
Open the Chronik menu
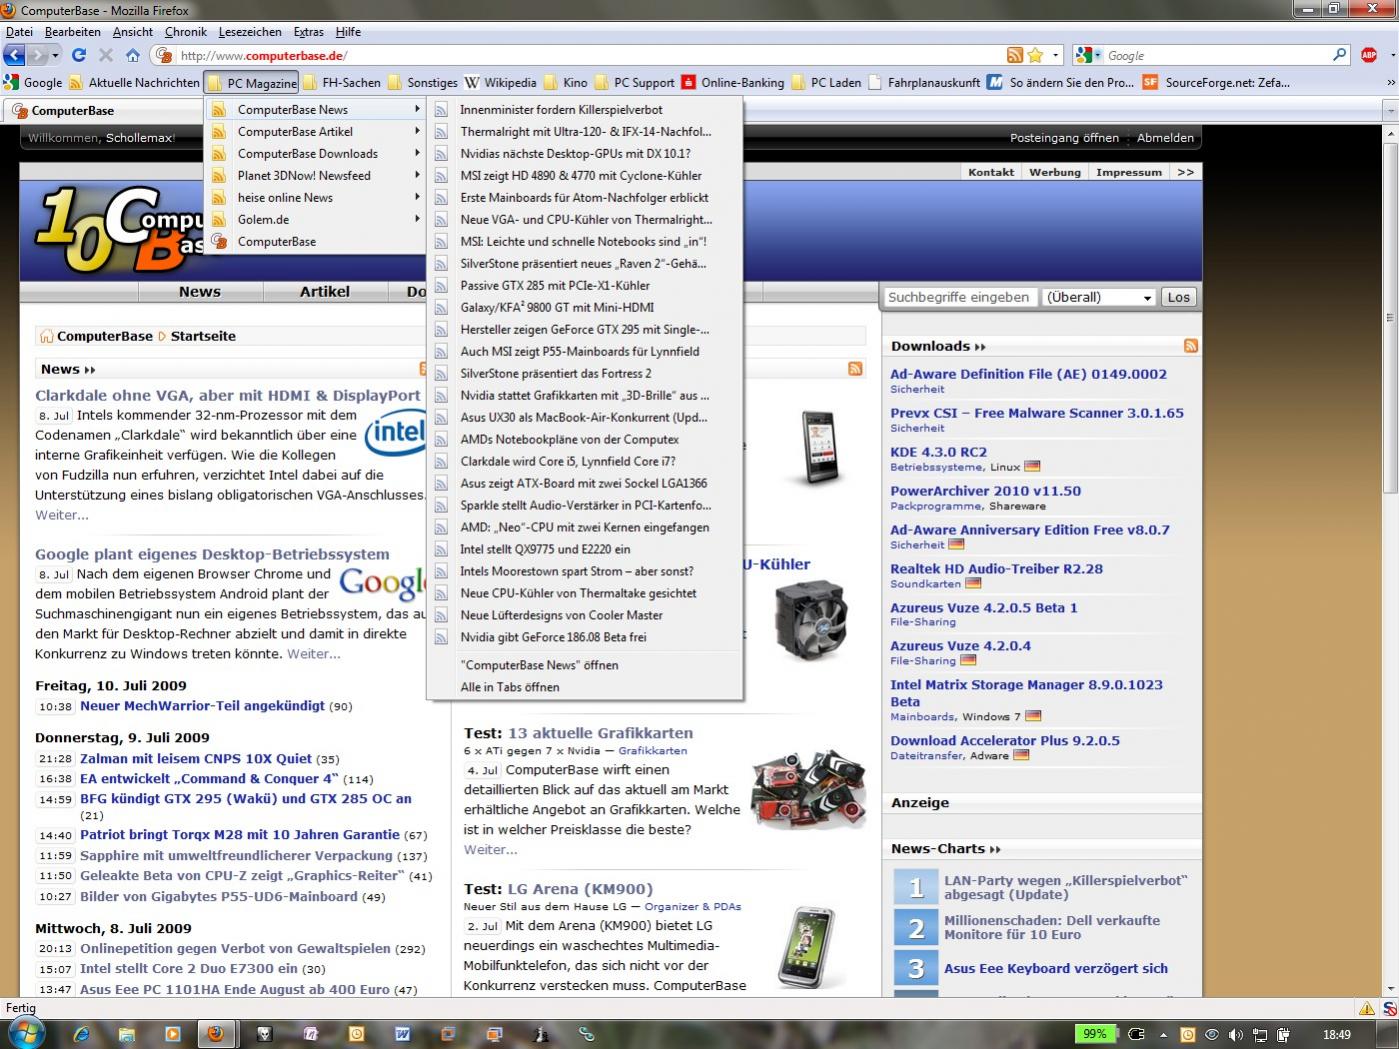186,32
